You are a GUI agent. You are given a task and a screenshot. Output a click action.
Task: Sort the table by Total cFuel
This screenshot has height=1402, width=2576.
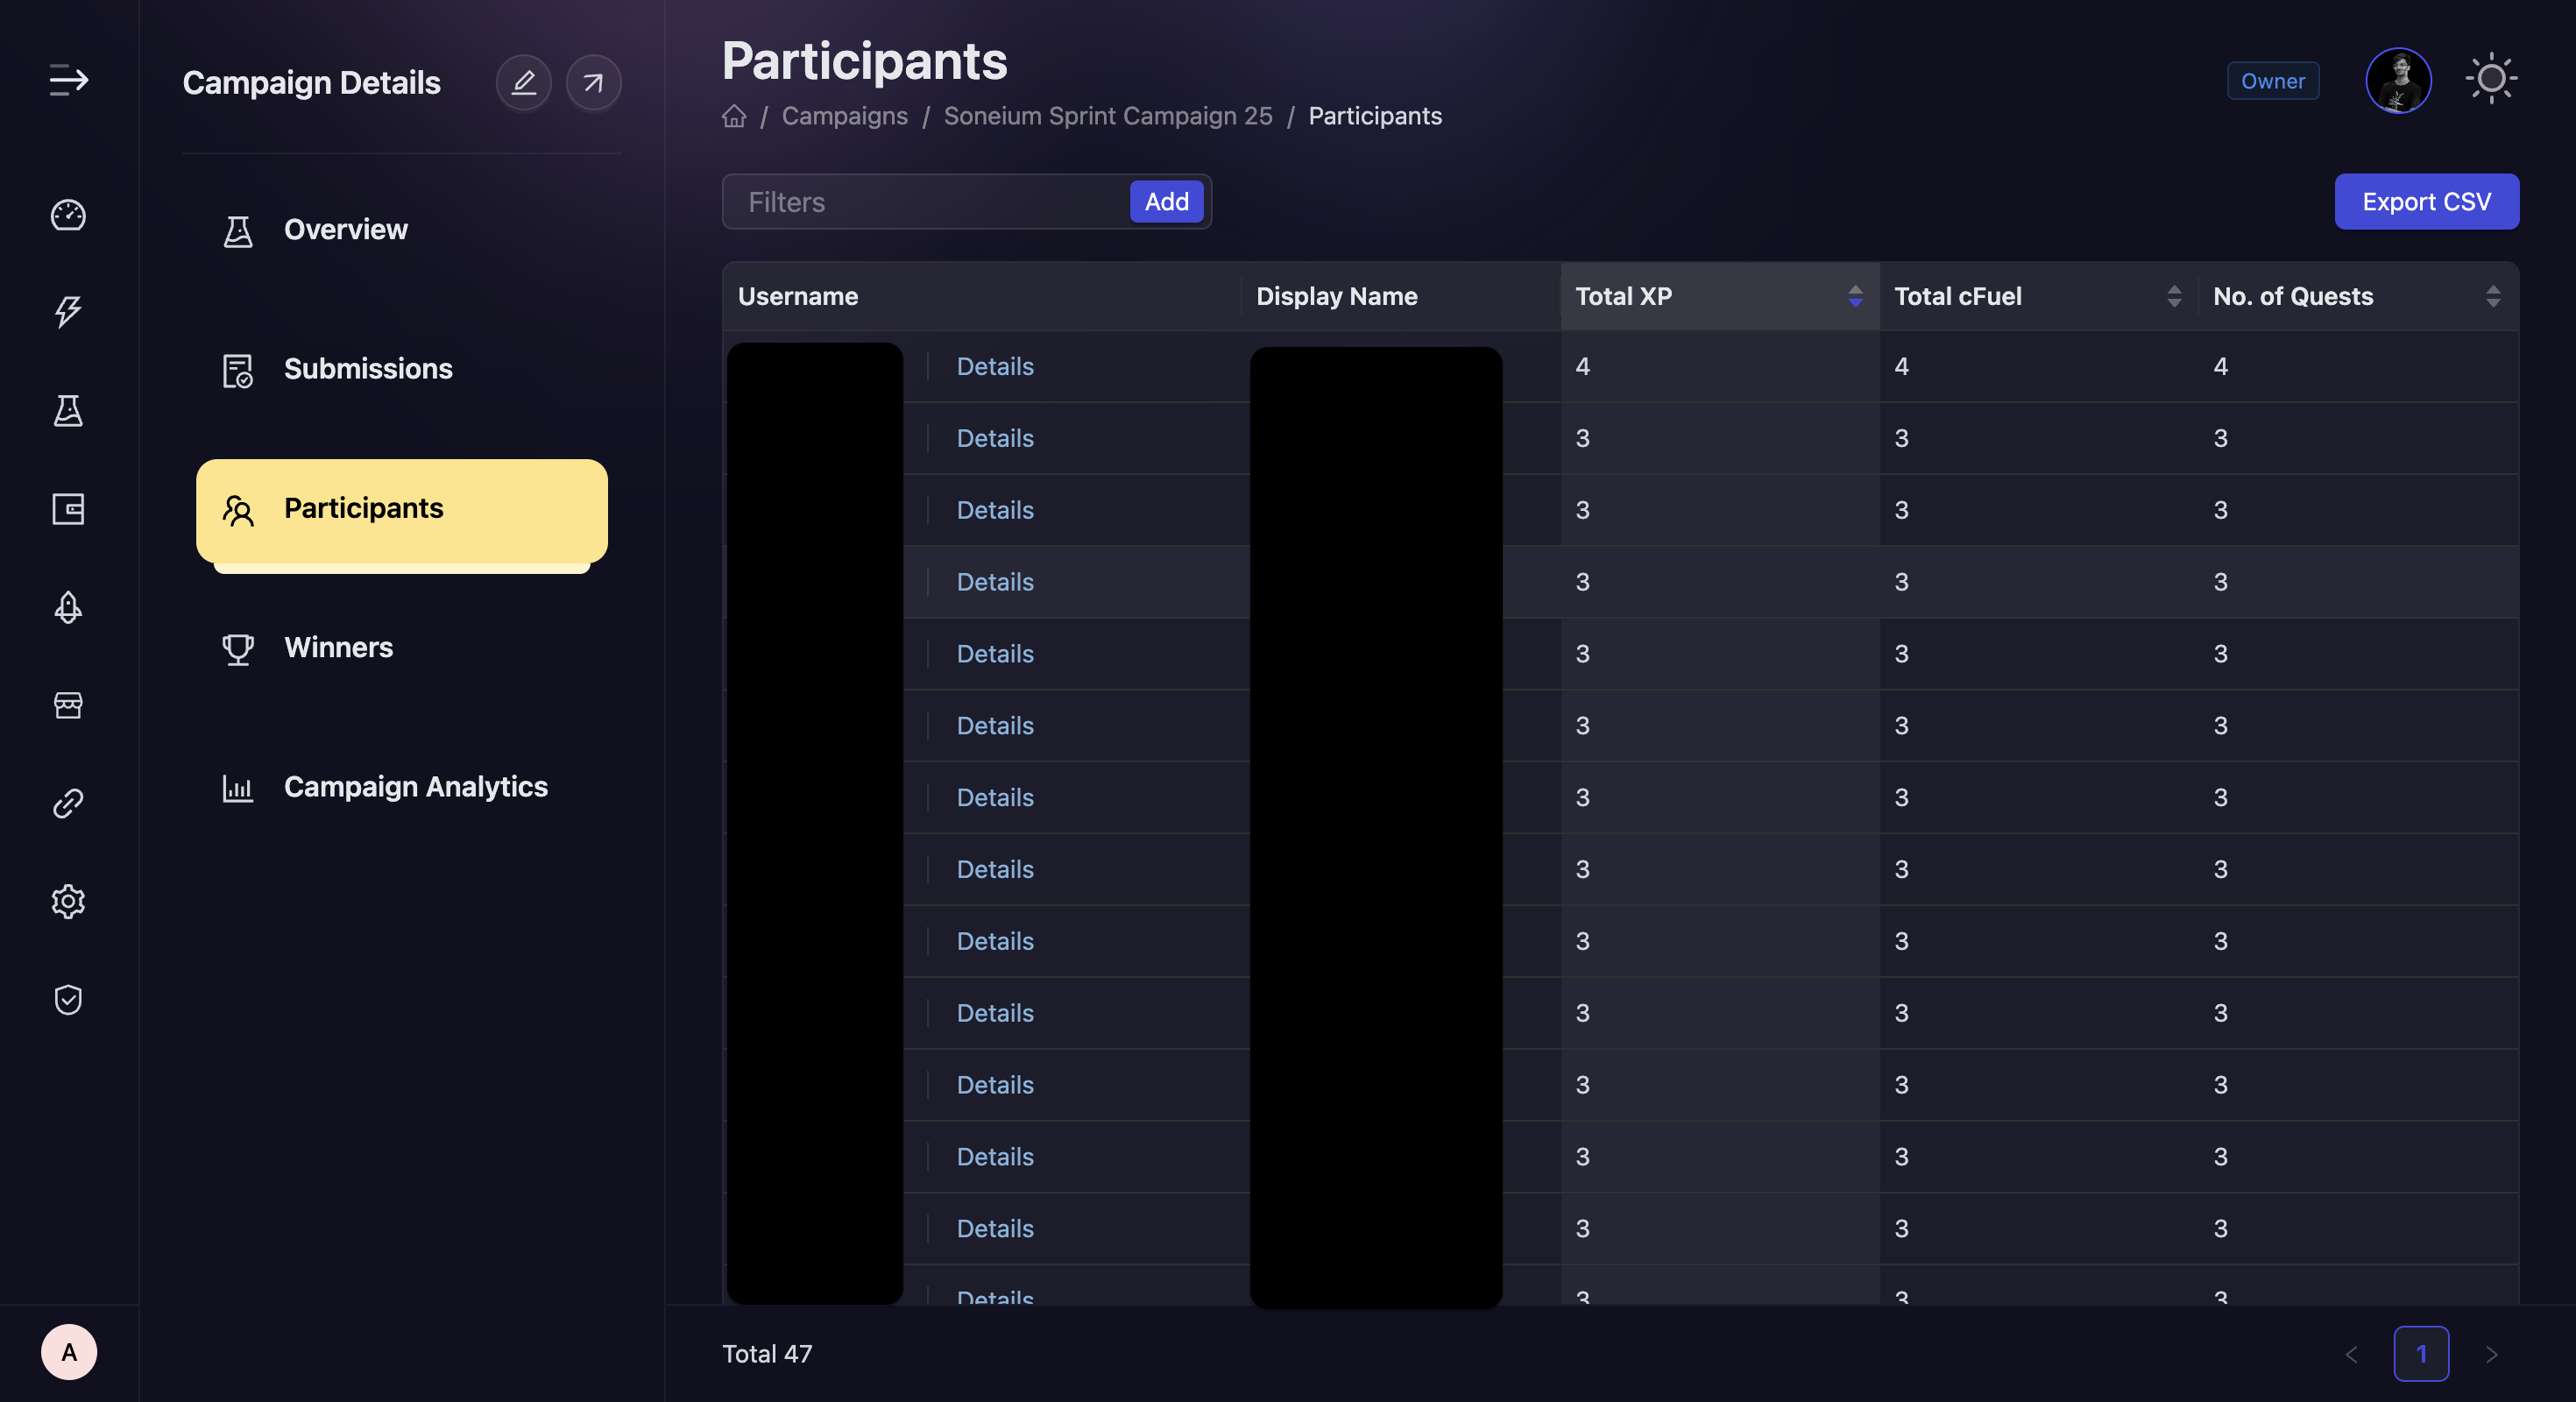click(2176, 296)
